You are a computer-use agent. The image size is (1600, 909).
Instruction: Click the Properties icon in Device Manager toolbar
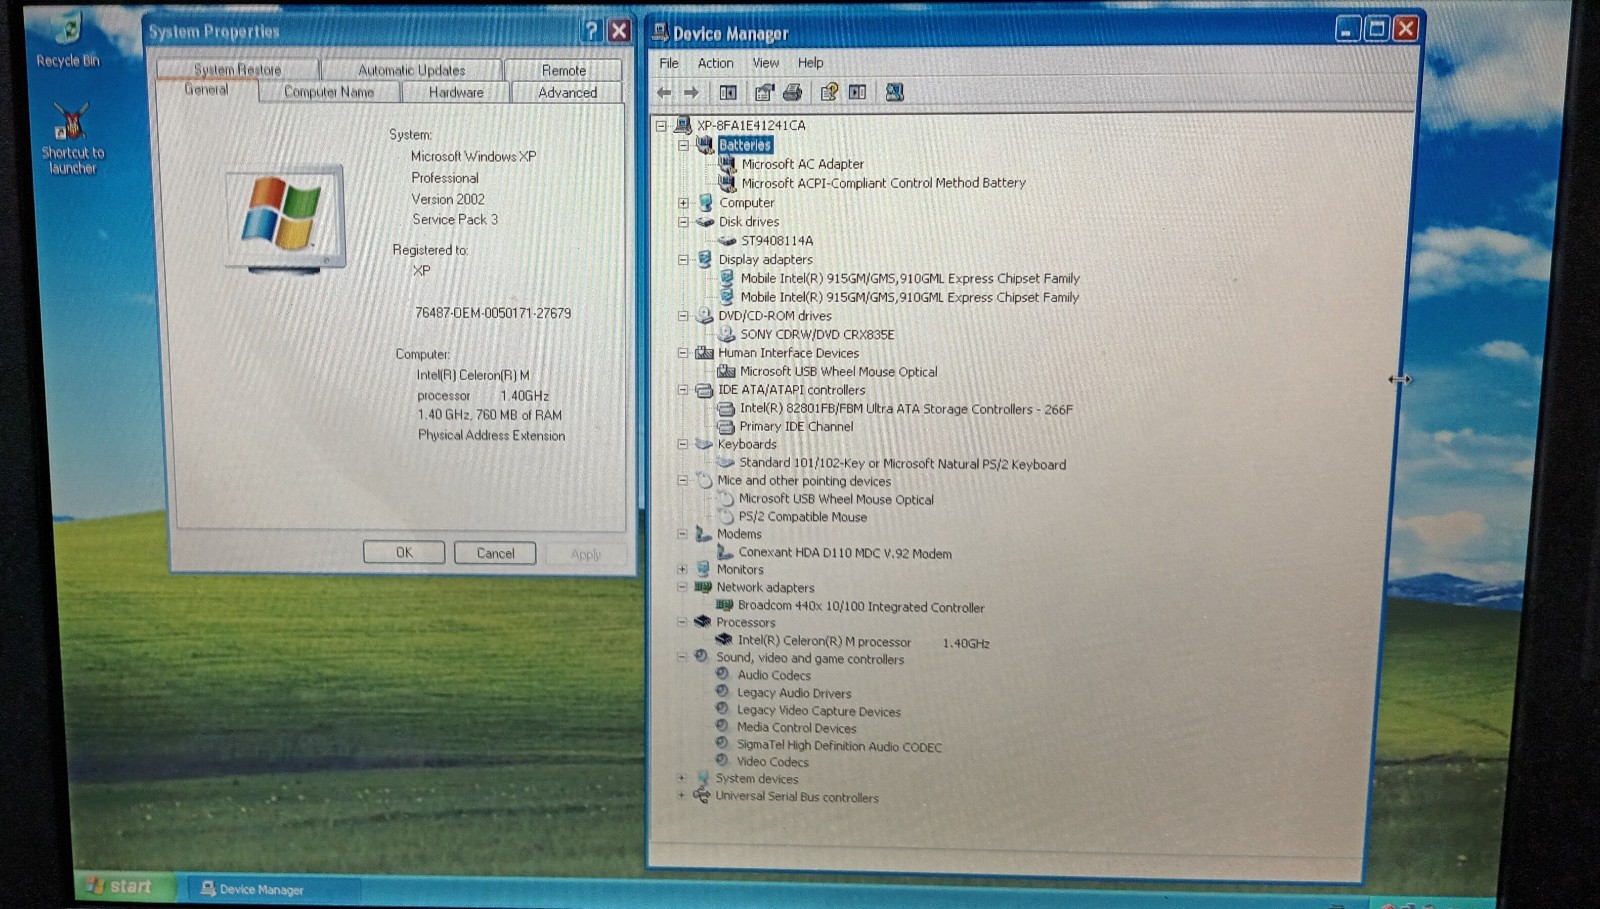(x=764, y=92)
